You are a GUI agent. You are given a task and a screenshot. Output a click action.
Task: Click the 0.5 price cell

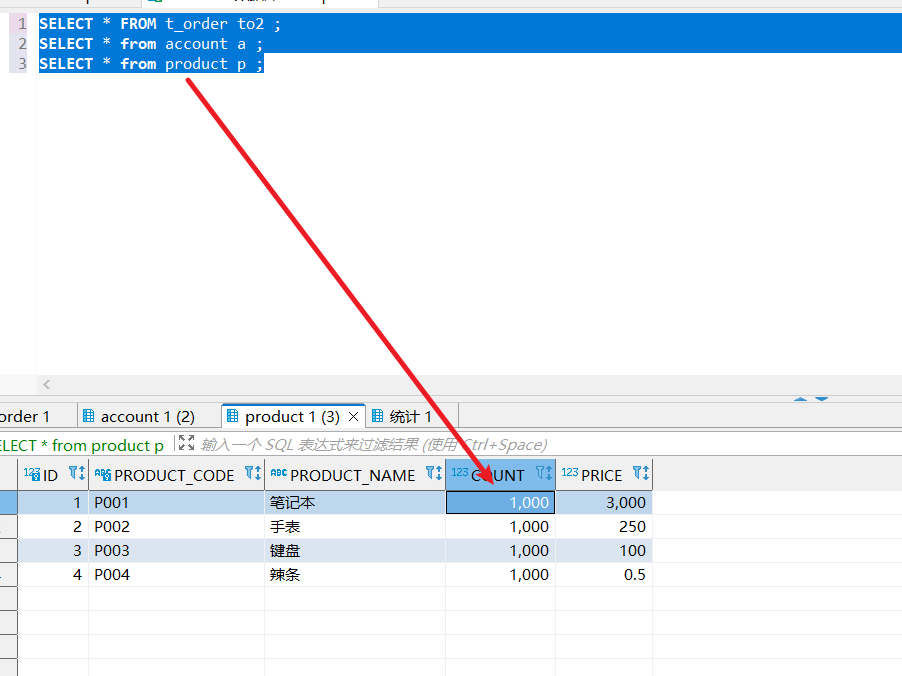(603, 575)
